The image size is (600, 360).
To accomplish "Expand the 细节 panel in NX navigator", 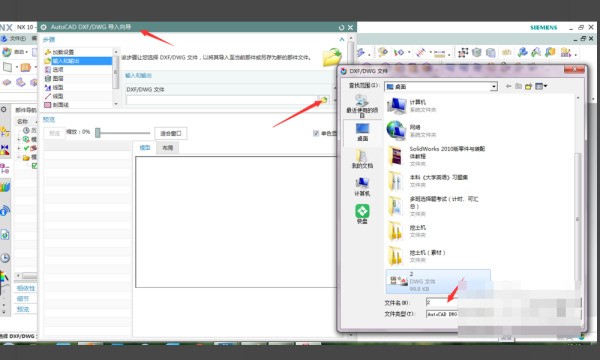I will point(23,298).
